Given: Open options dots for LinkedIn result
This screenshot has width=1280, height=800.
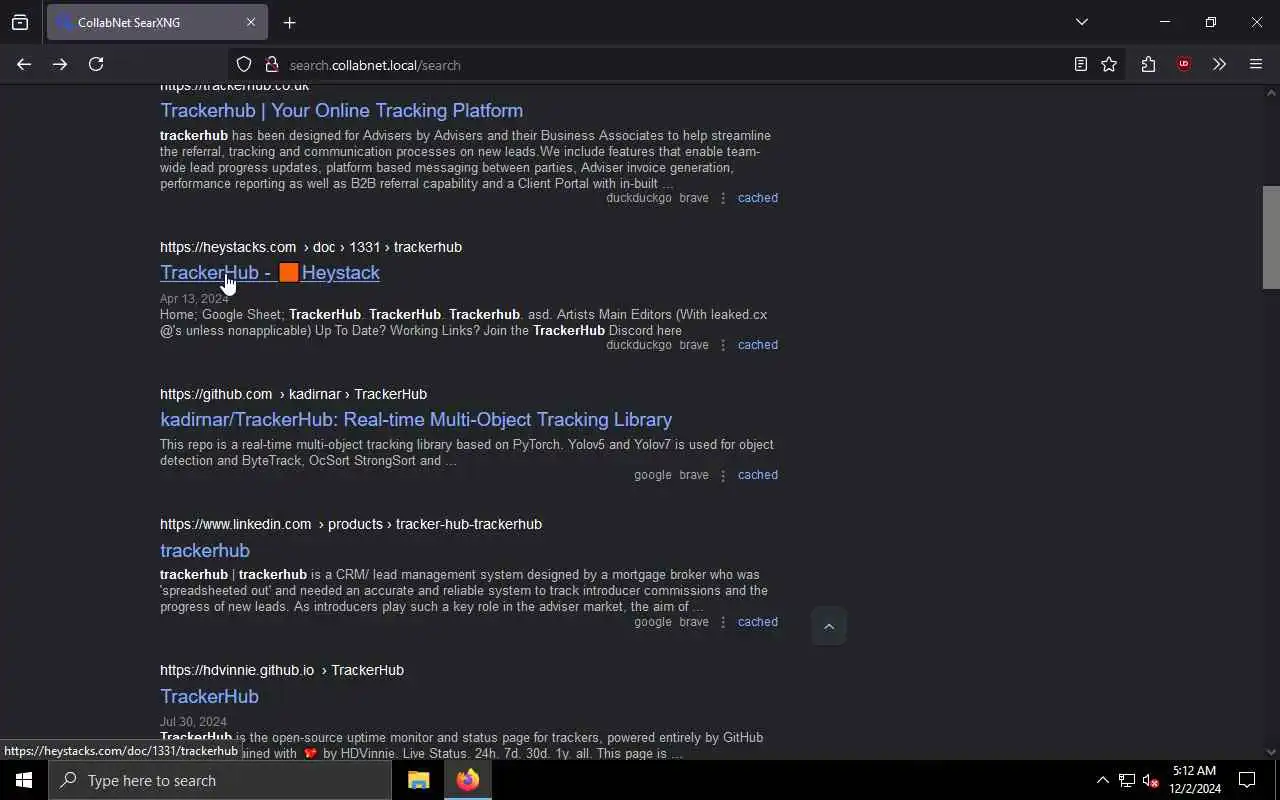Looking at the screenshot, I should coord(723,622).
